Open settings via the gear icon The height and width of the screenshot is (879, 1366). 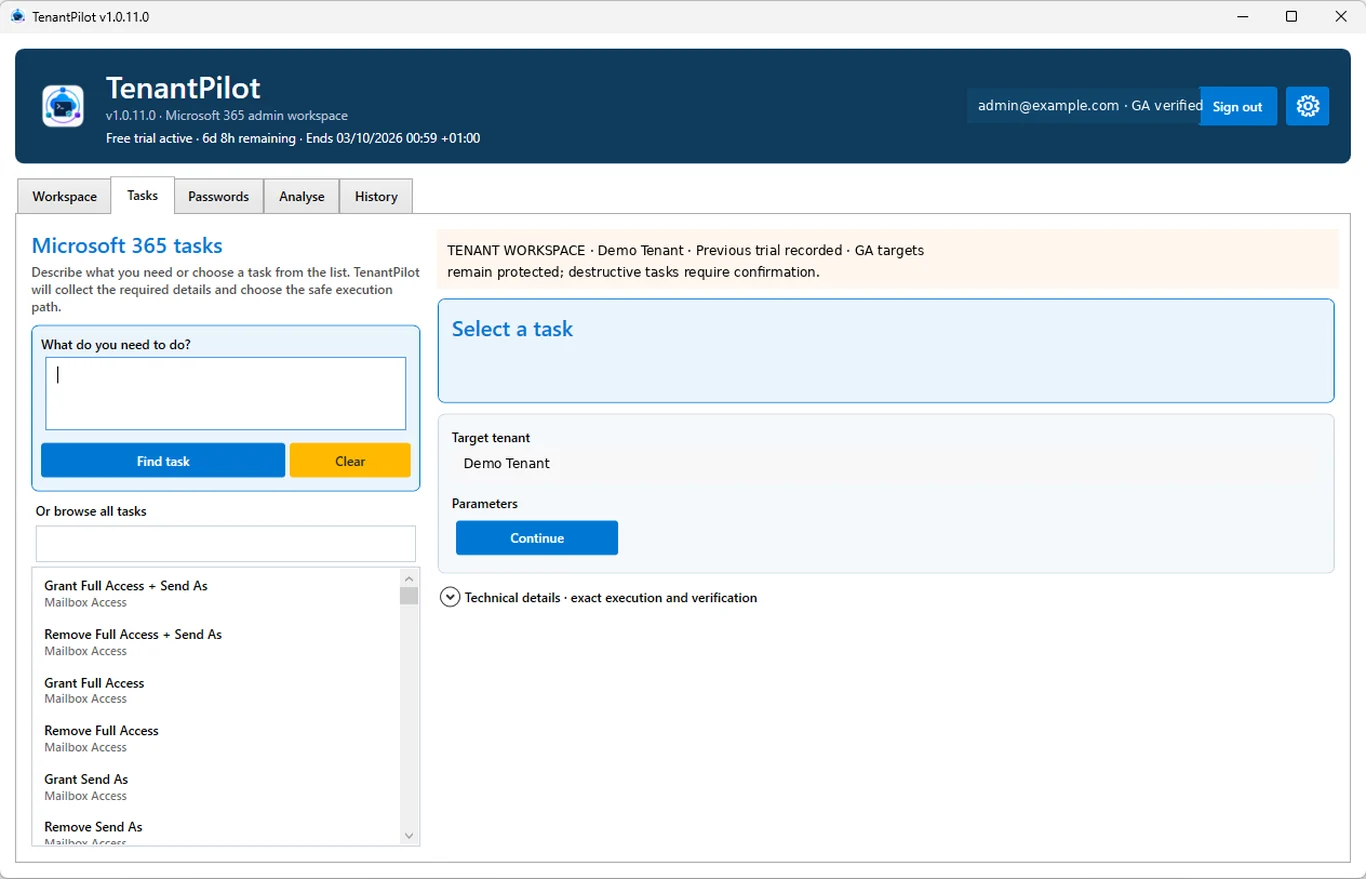click(1307, 106)
